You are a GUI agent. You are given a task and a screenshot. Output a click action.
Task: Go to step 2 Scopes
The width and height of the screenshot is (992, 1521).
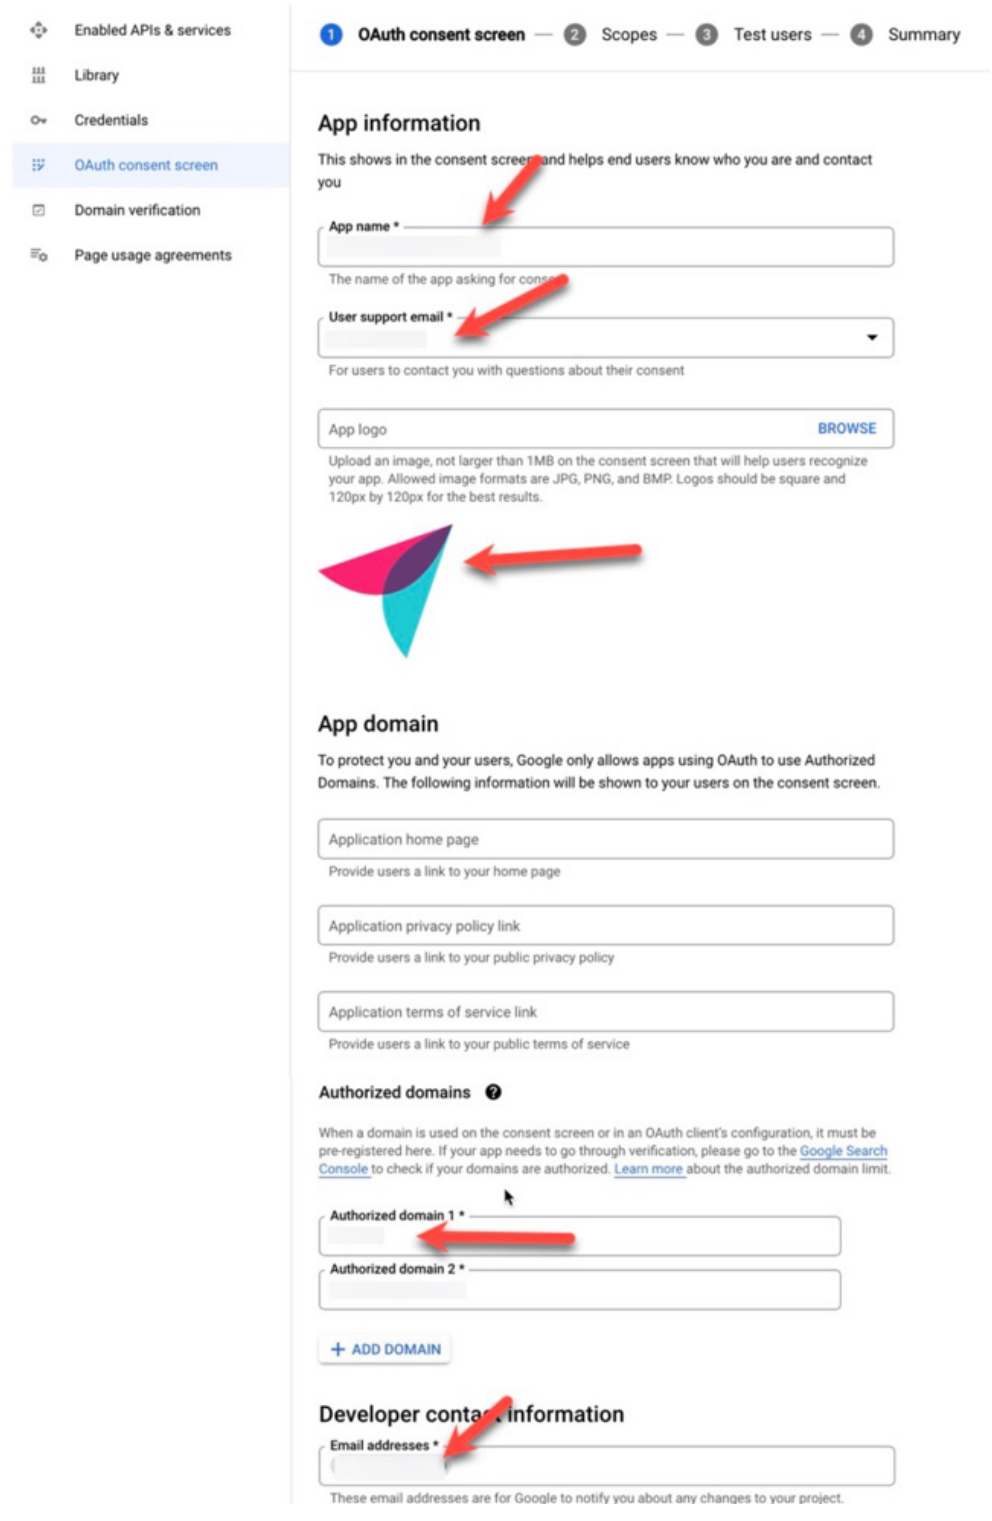(611, 35)
